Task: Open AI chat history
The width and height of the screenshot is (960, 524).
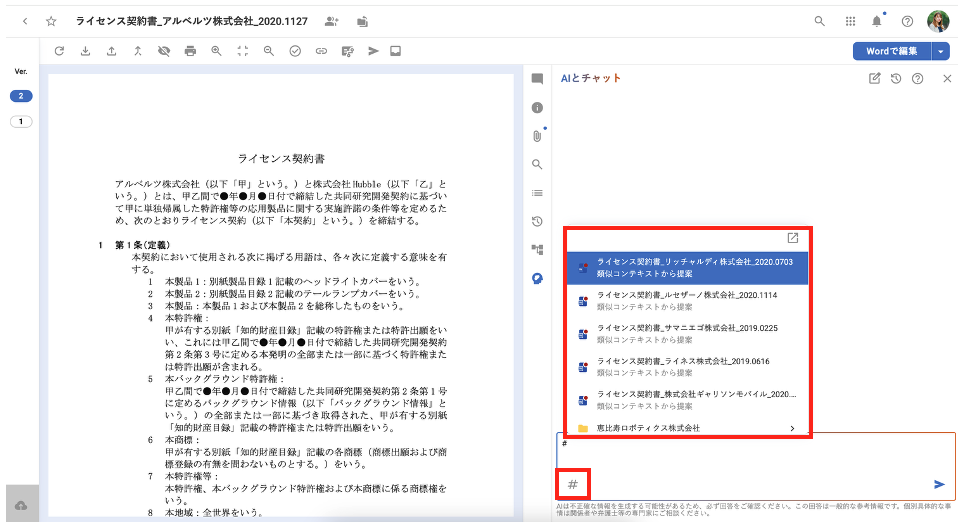Action: pyautogui.click(x=896, y=78)
